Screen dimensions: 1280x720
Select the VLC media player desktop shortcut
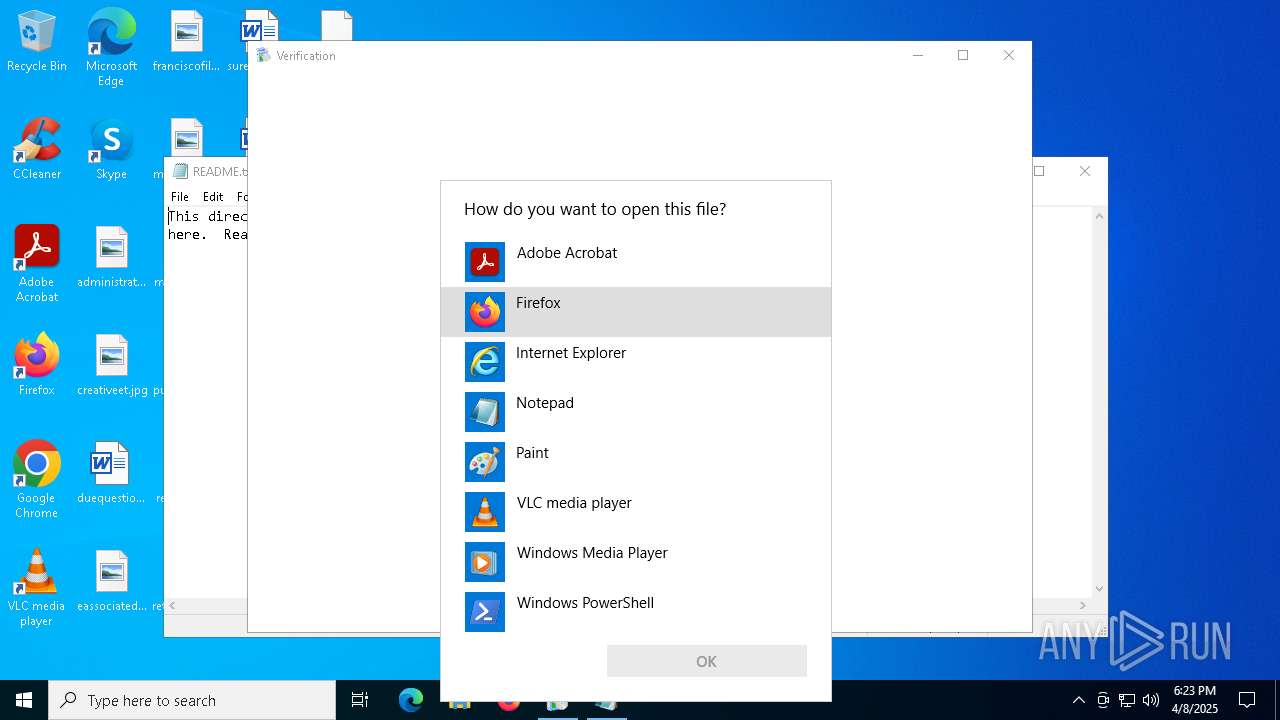[x=37, y=588]
